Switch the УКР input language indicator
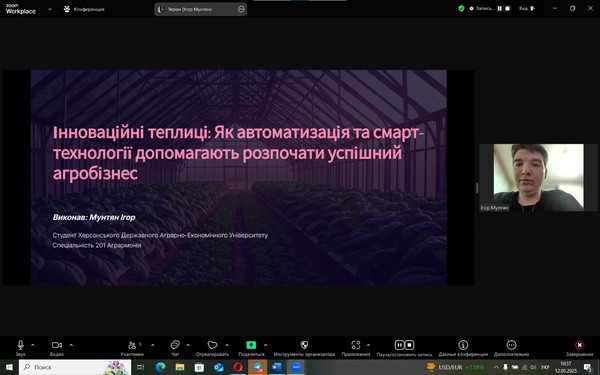600x375 pixels. pos(545,367)
